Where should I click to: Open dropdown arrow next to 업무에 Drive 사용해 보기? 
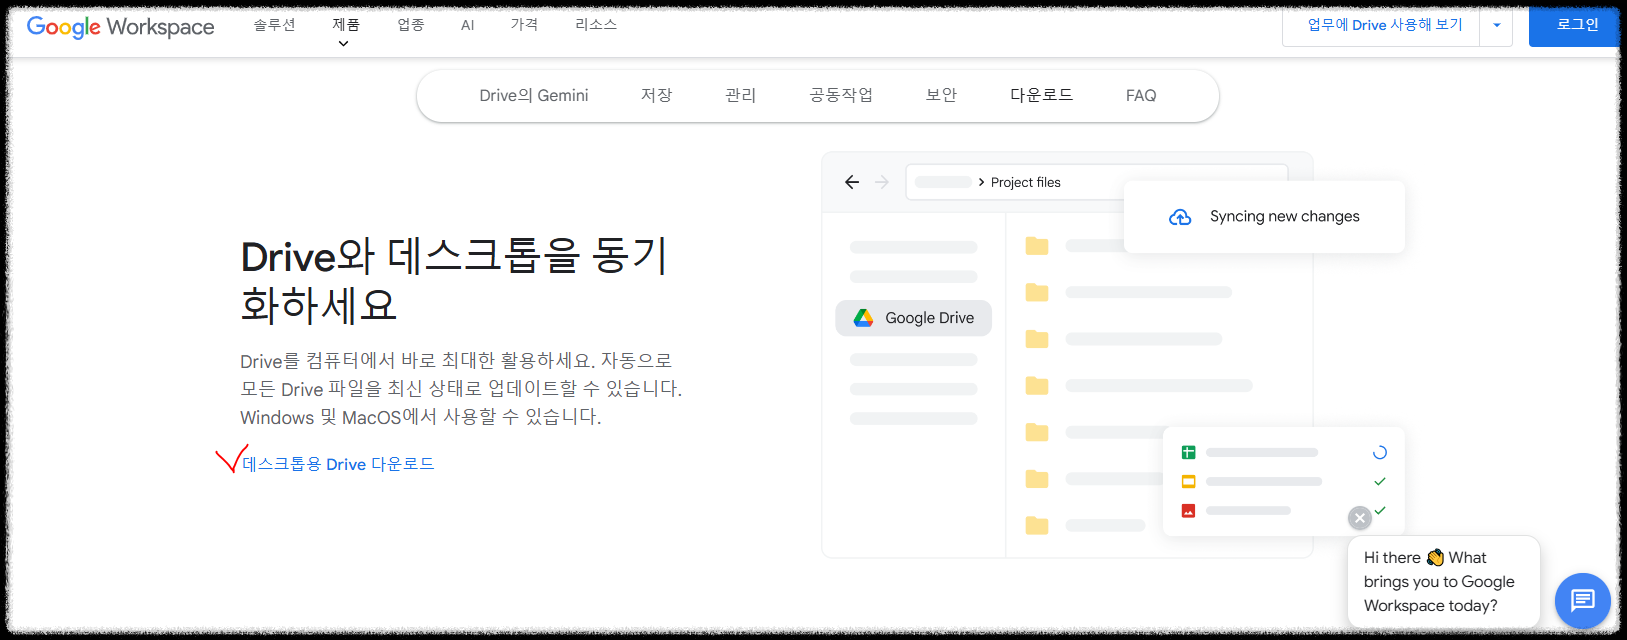1496,25
